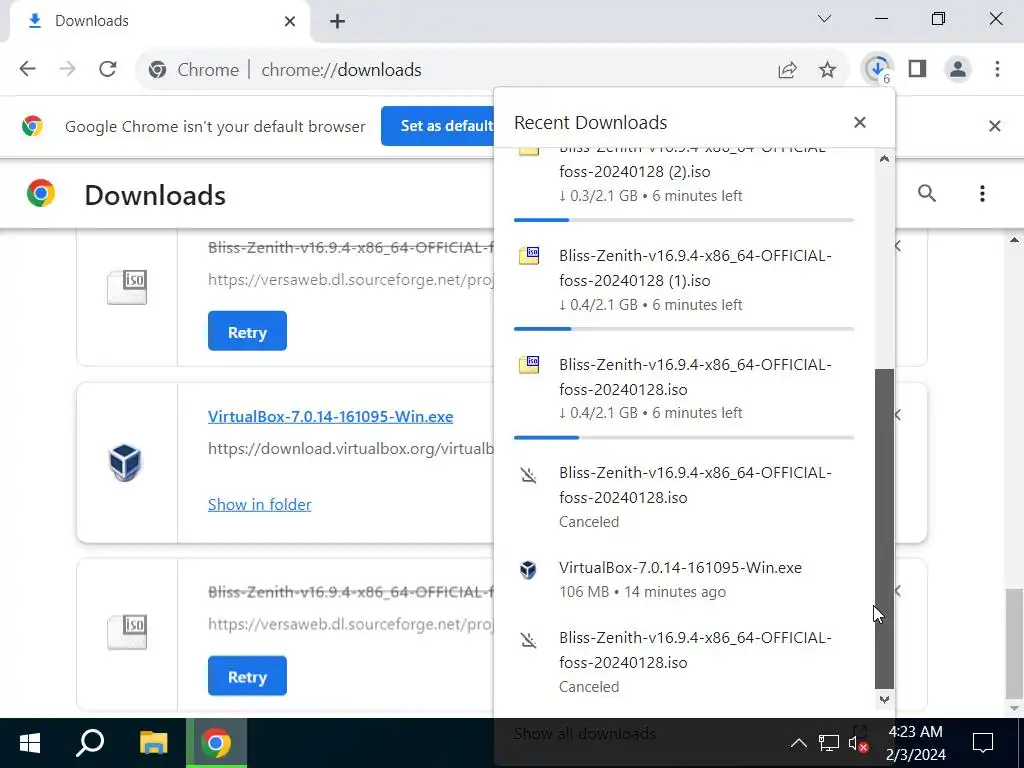The width and height of the screenshot is (1024, 768).
Task: Click the iso file icon of last download card
Action: [127, 632]
